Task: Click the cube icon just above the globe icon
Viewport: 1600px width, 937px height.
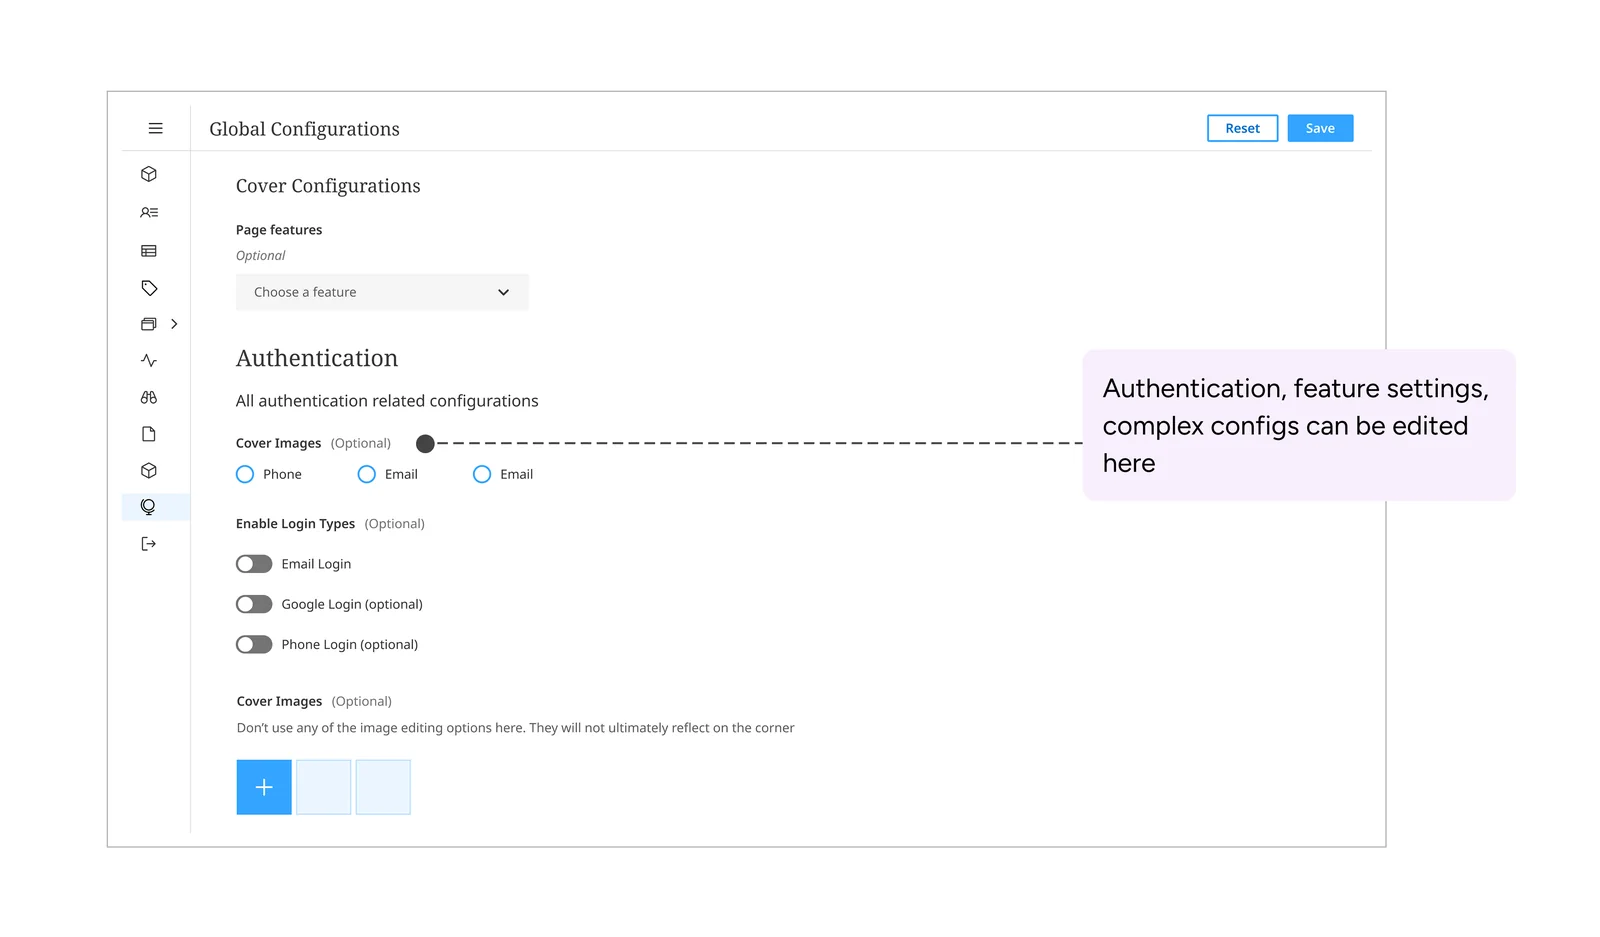Action: pyautogui.click(x=149, y=470)
